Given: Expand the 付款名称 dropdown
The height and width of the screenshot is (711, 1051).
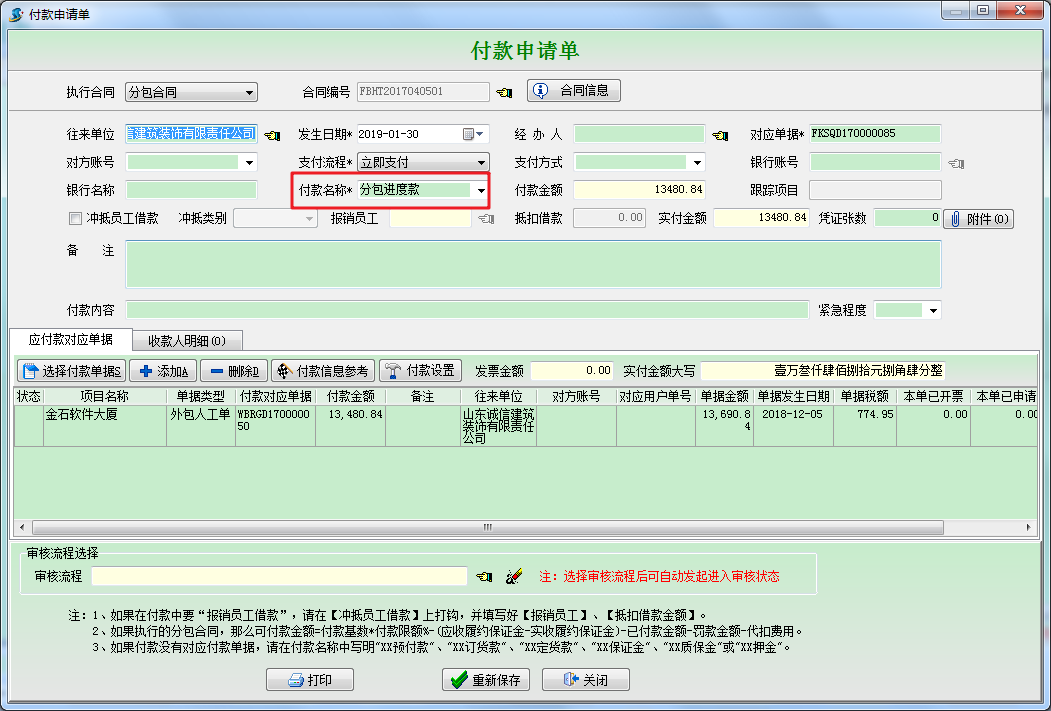Looking at the screenshot, I should point(481,191).
